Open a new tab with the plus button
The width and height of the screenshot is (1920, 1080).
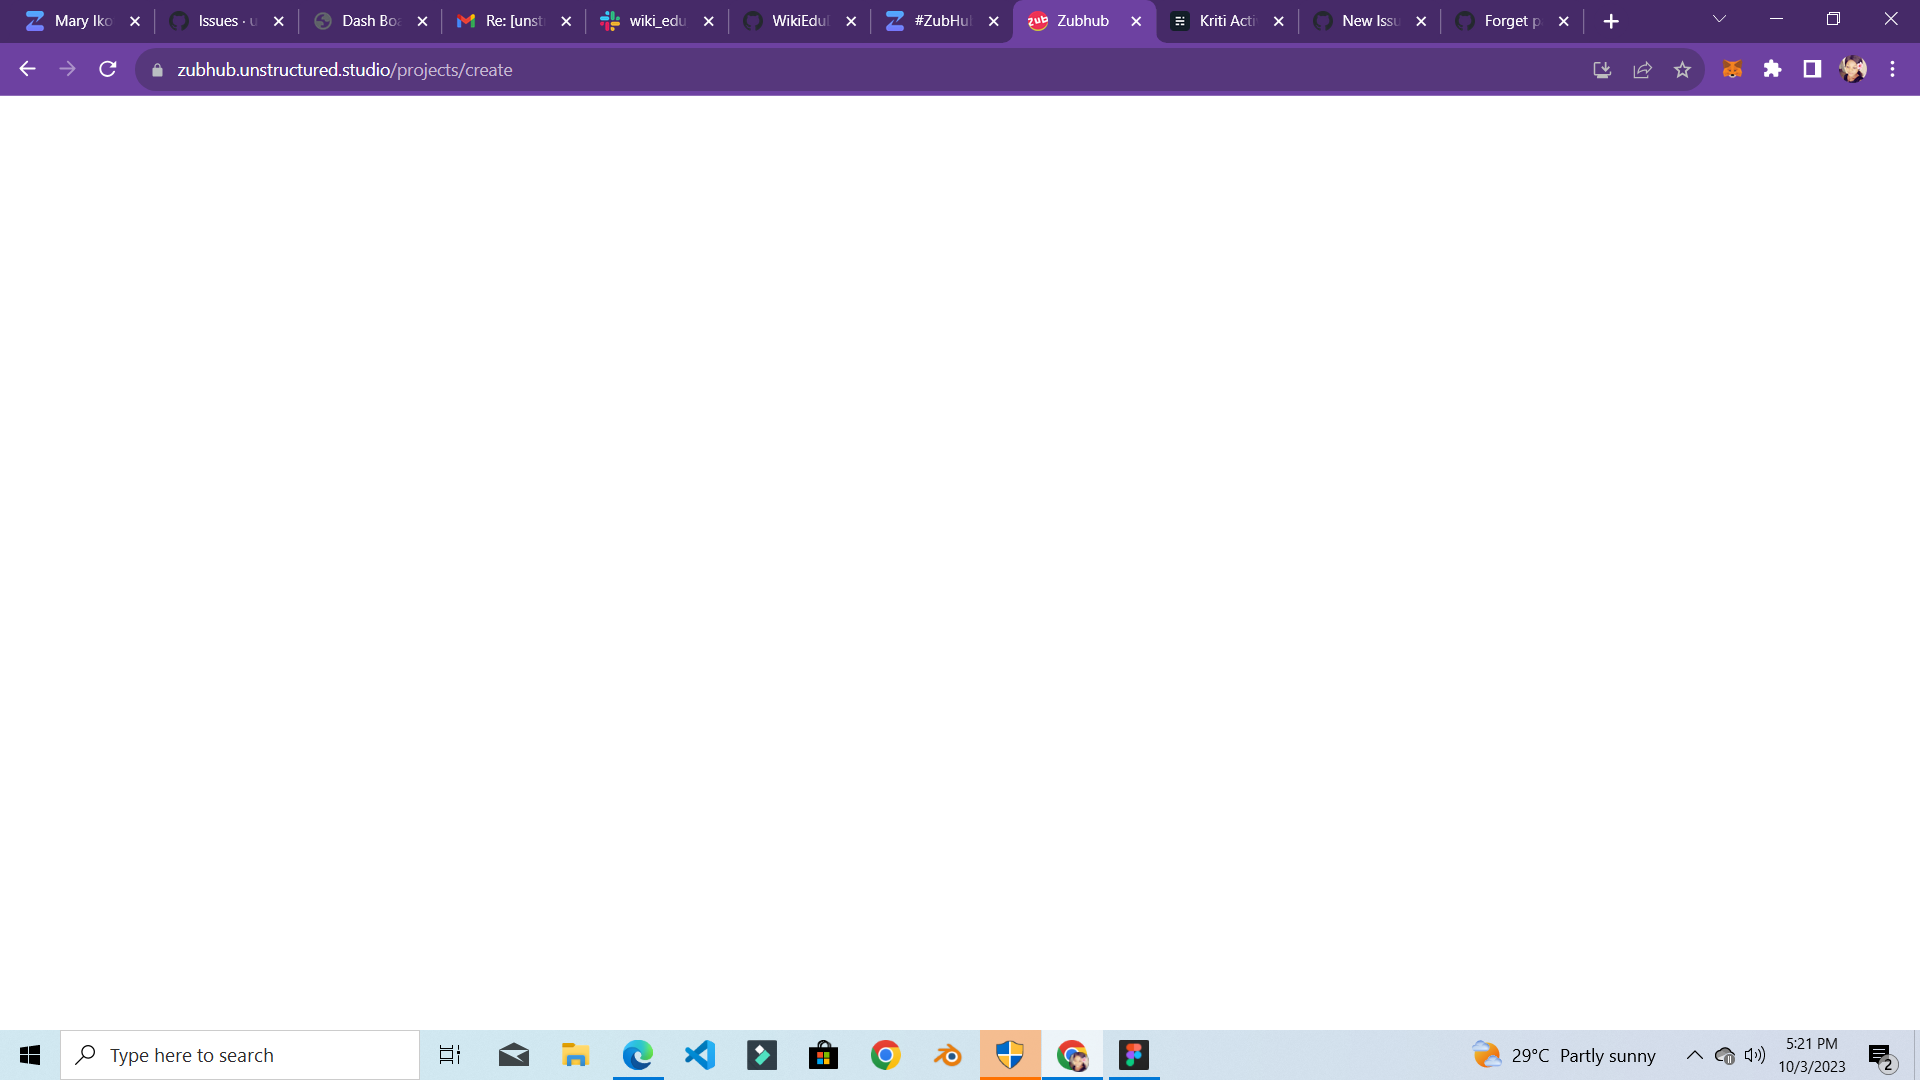[x=1612, y=20]
